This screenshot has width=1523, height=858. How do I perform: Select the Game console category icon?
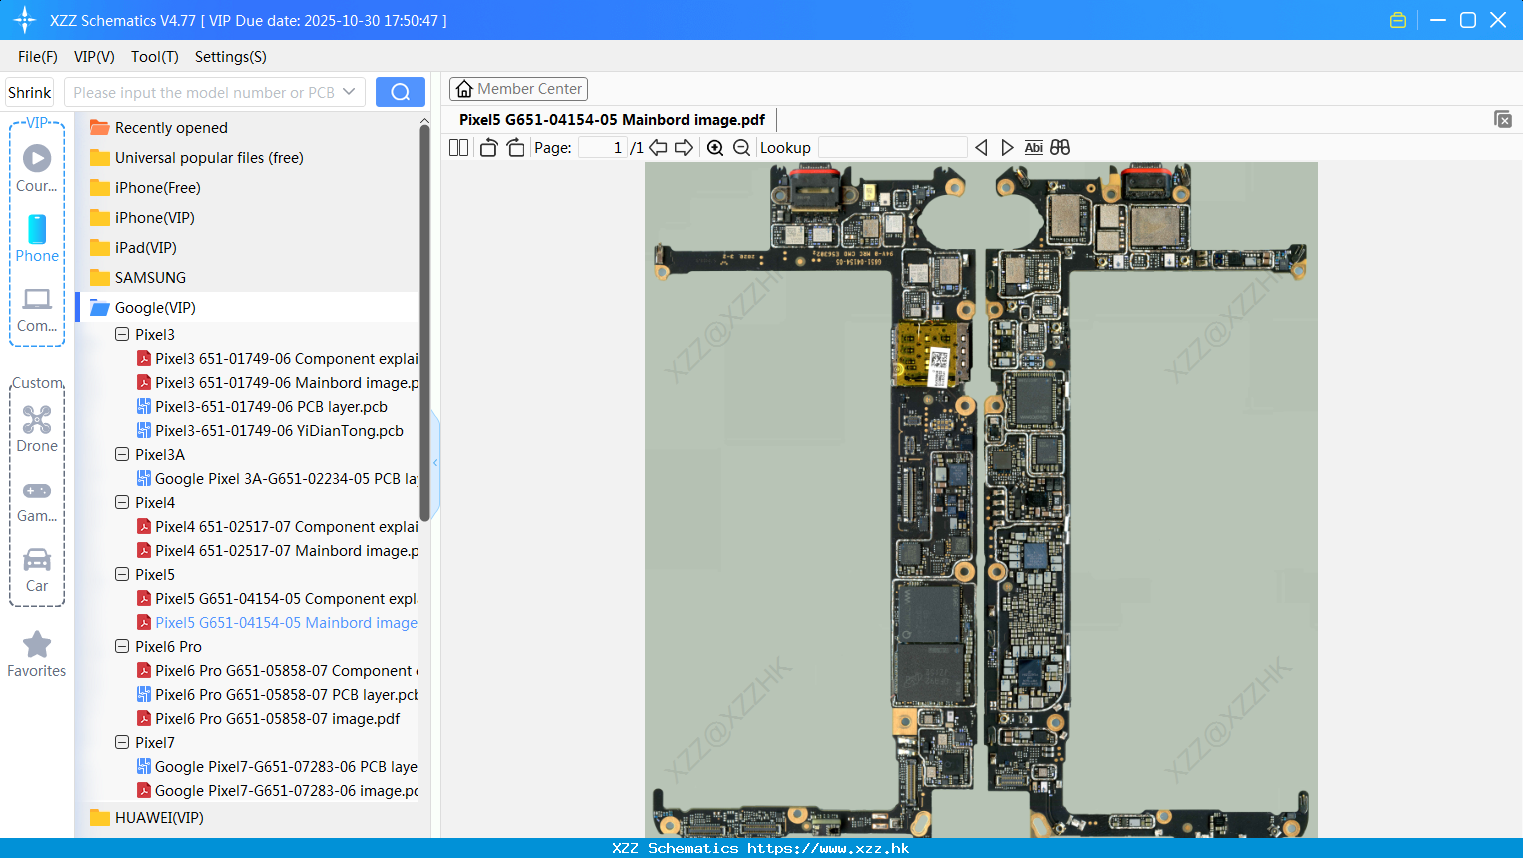(x=37, y=501)
